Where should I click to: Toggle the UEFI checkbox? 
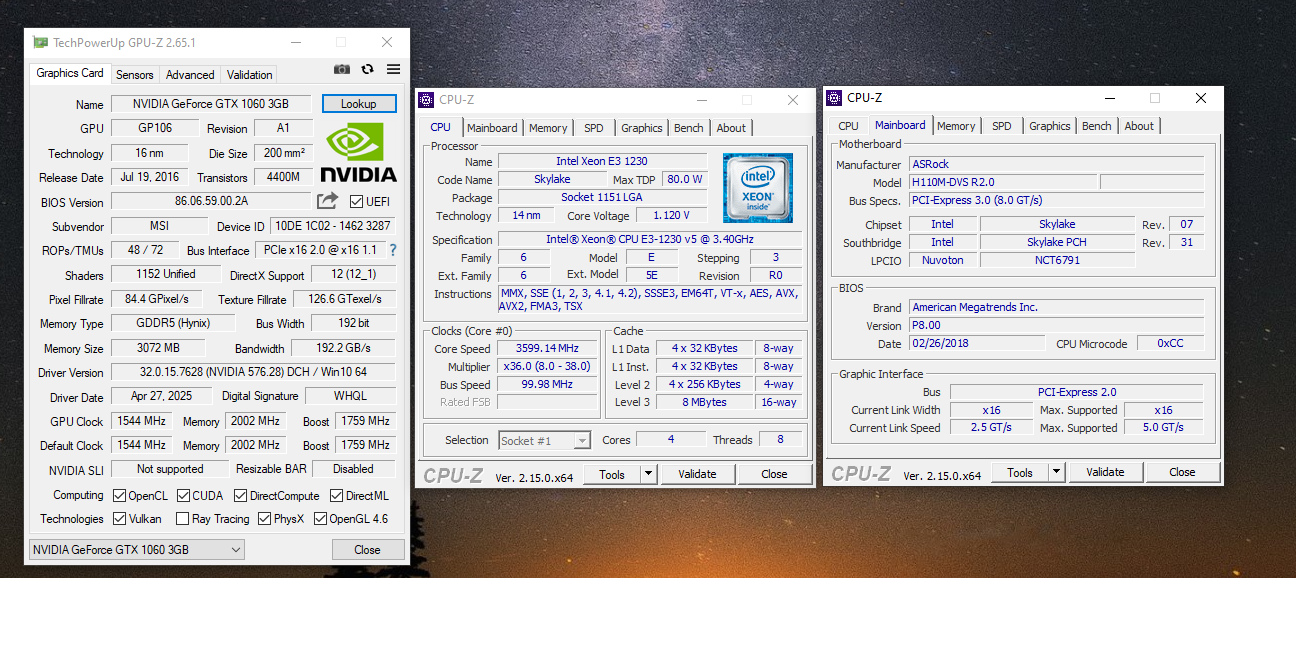click(x=356, y=202)
